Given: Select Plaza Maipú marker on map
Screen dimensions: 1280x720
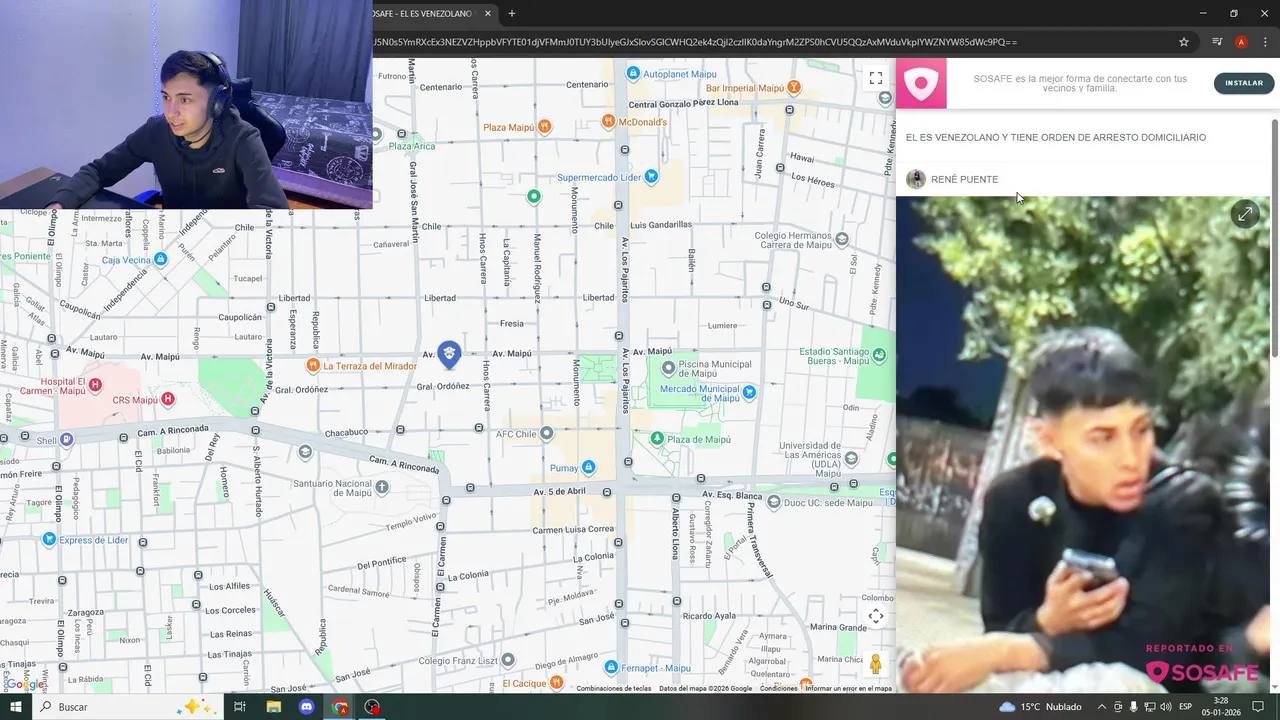Looking at the screenshot, I should pyautogui.click(x=544, y=127).
